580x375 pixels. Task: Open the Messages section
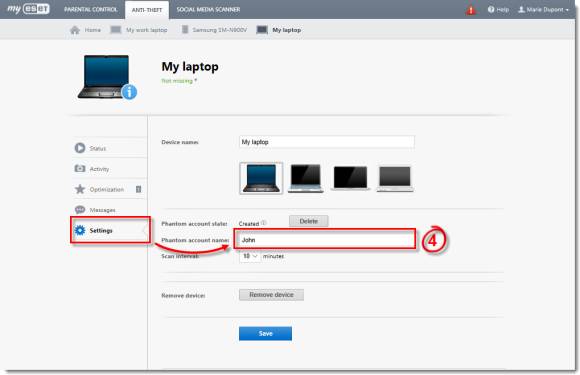point(110,210)
